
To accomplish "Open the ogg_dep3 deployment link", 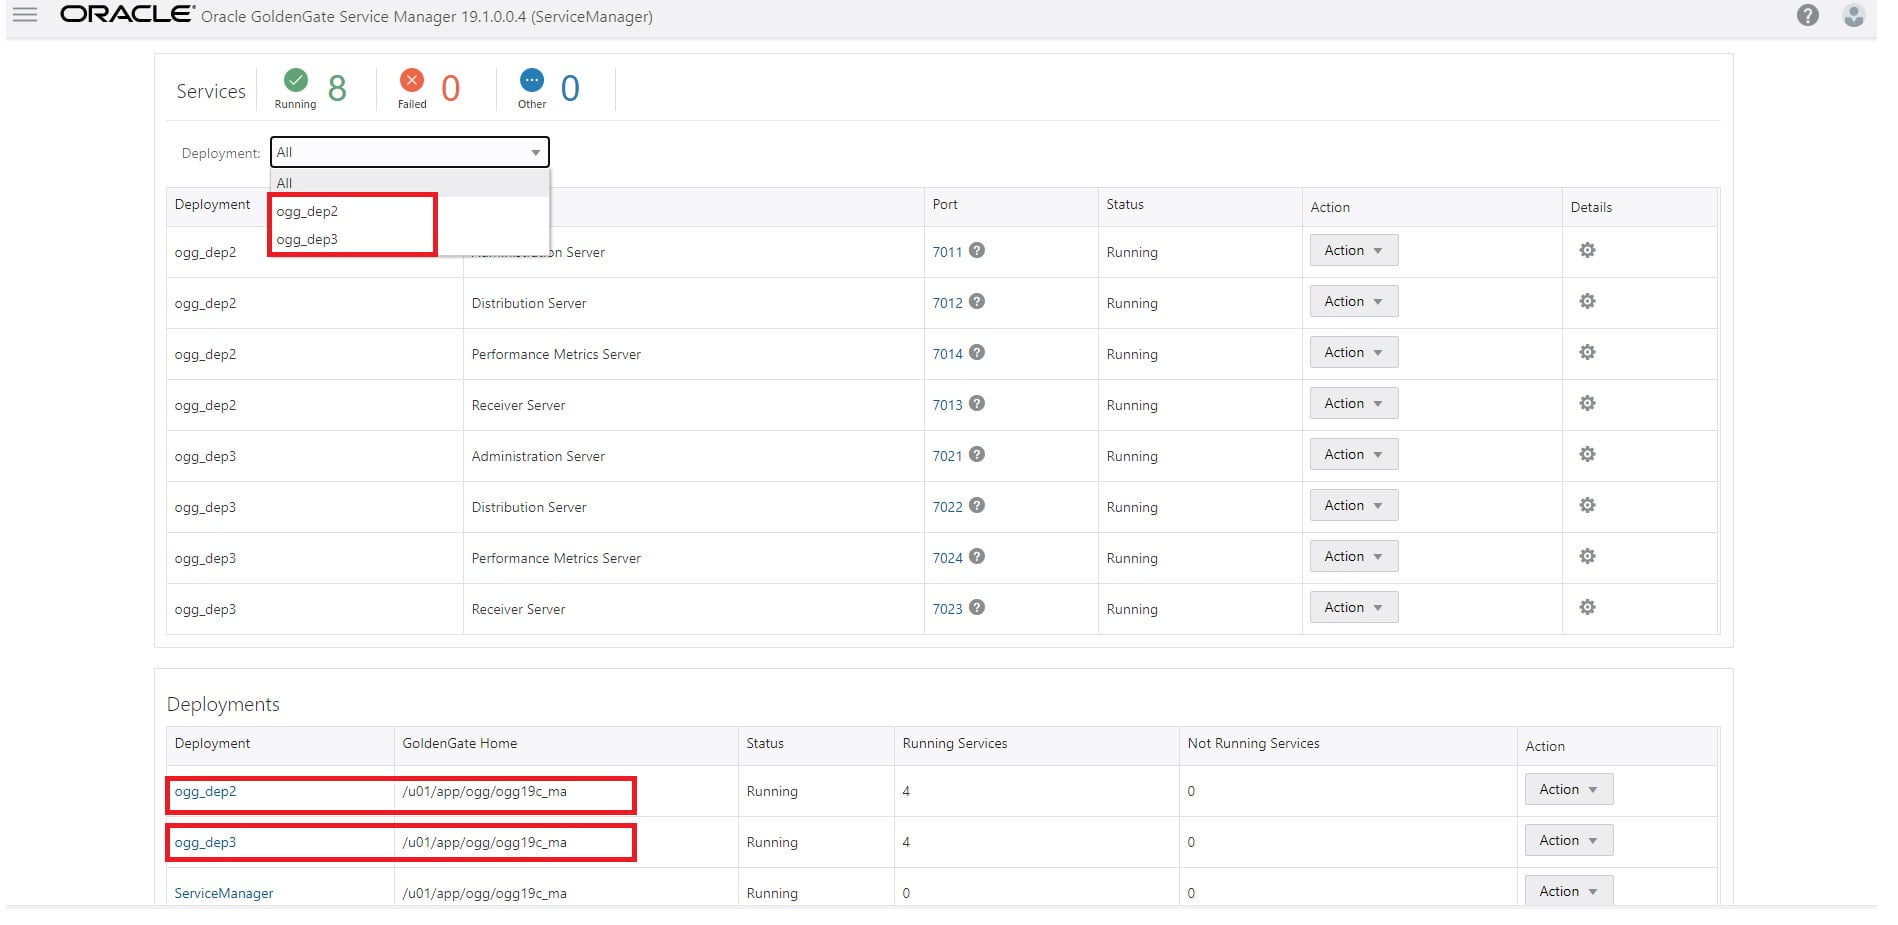I will pyautogui.click(x=205, y=842).
